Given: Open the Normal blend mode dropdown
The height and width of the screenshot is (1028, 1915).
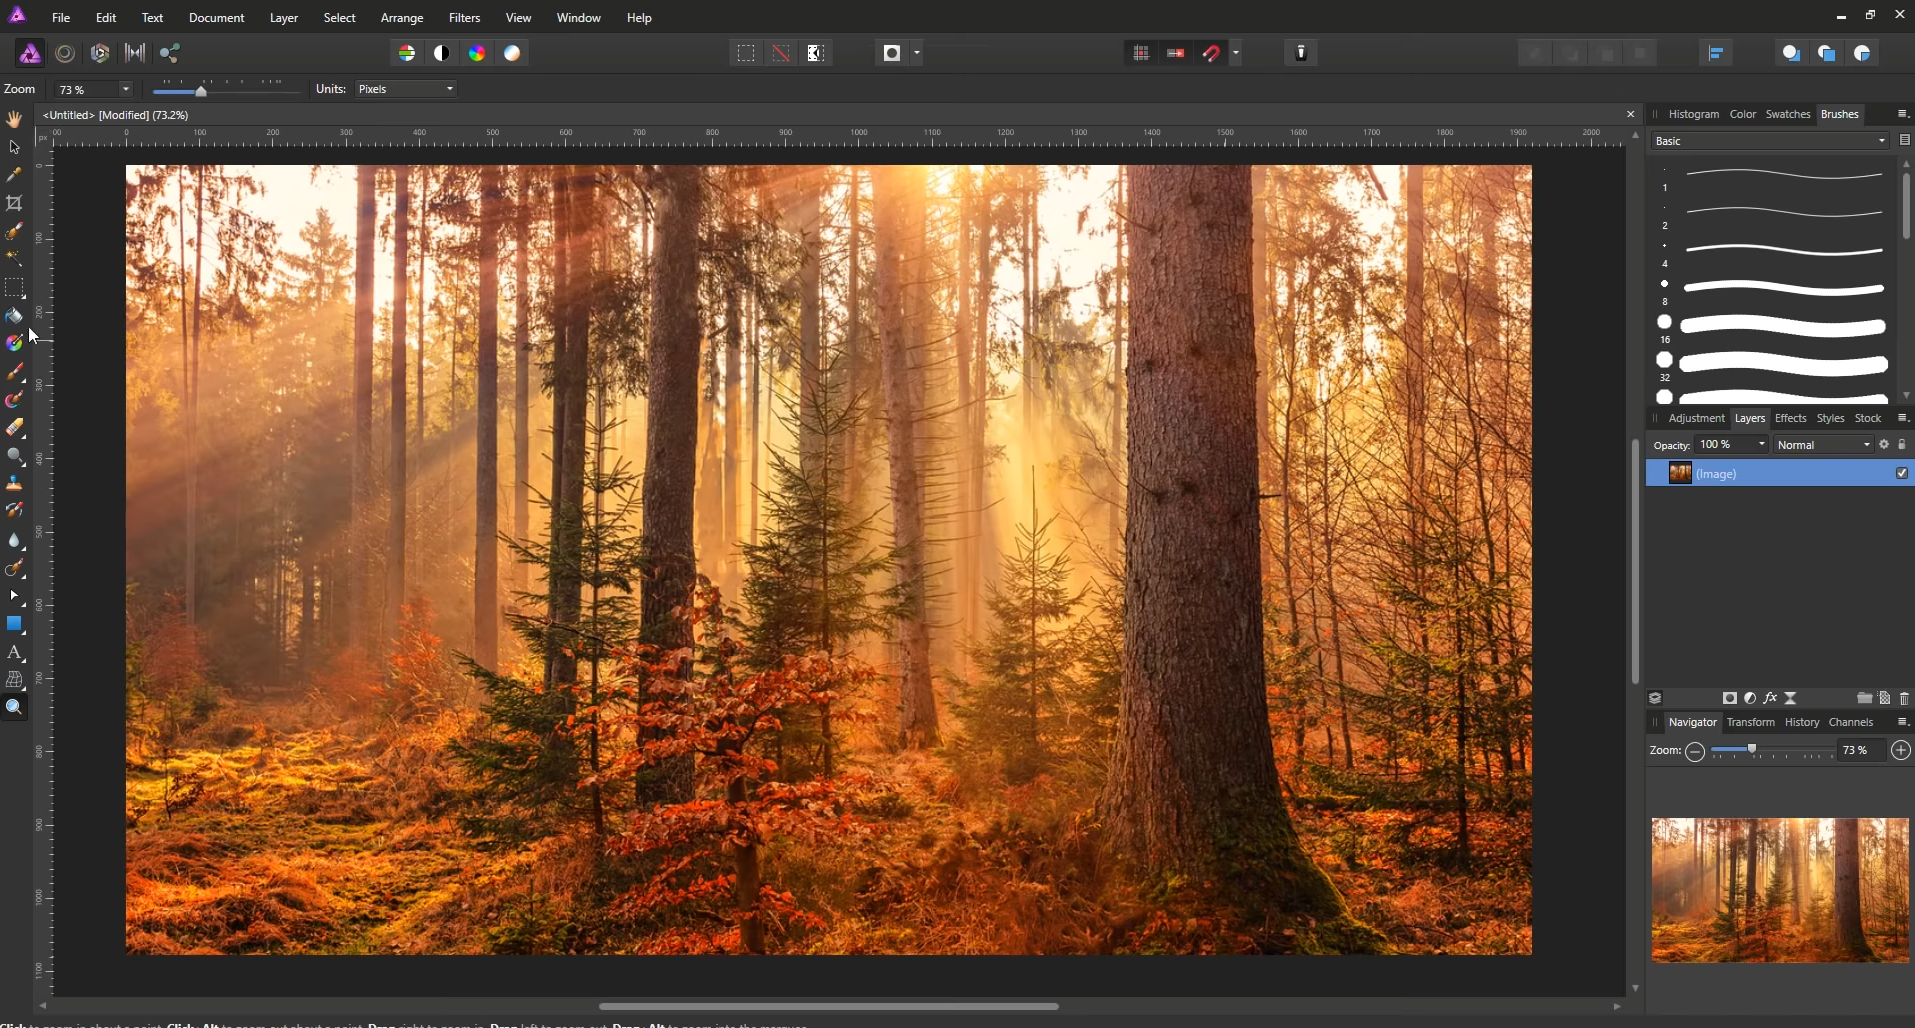Looking at the screenshot, I should point(1824,445).
